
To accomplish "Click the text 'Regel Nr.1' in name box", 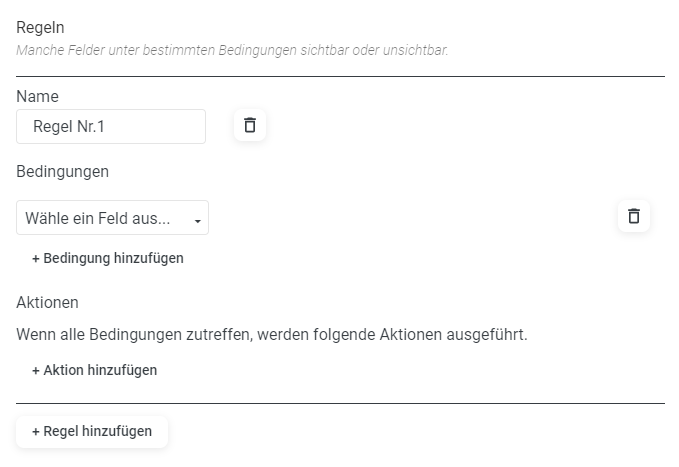I will (x=69, y=126).
